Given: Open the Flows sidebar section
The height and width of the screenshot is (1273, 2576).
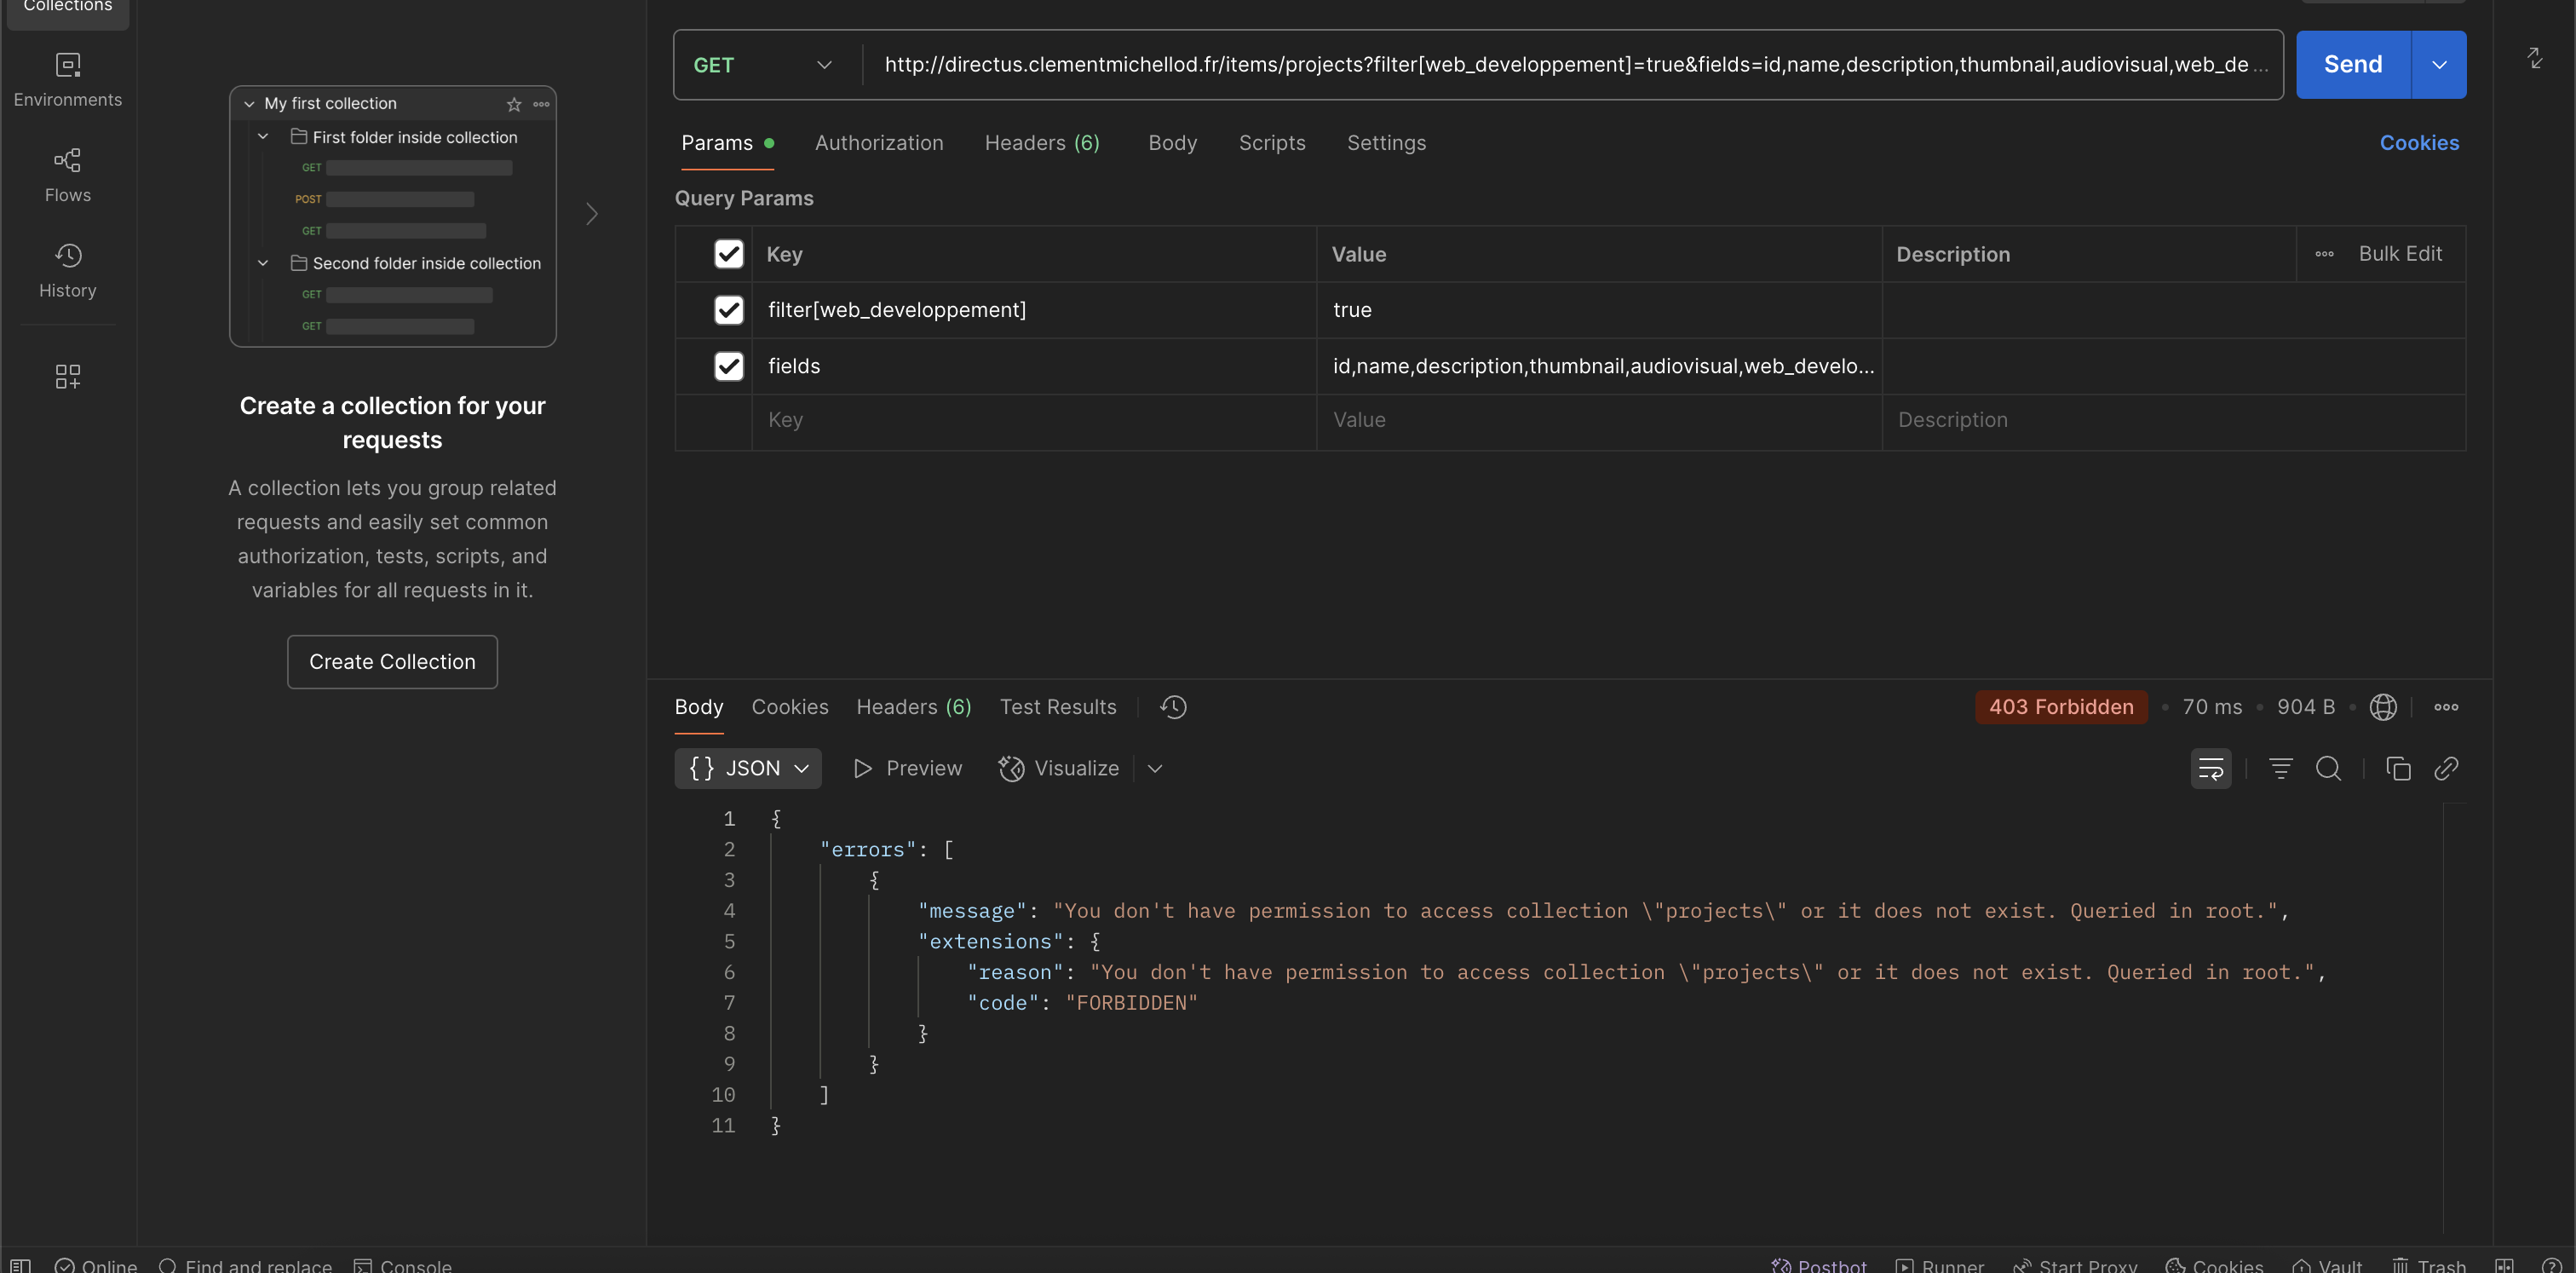Looking at the screenshot, I should [x=68, y=175].
